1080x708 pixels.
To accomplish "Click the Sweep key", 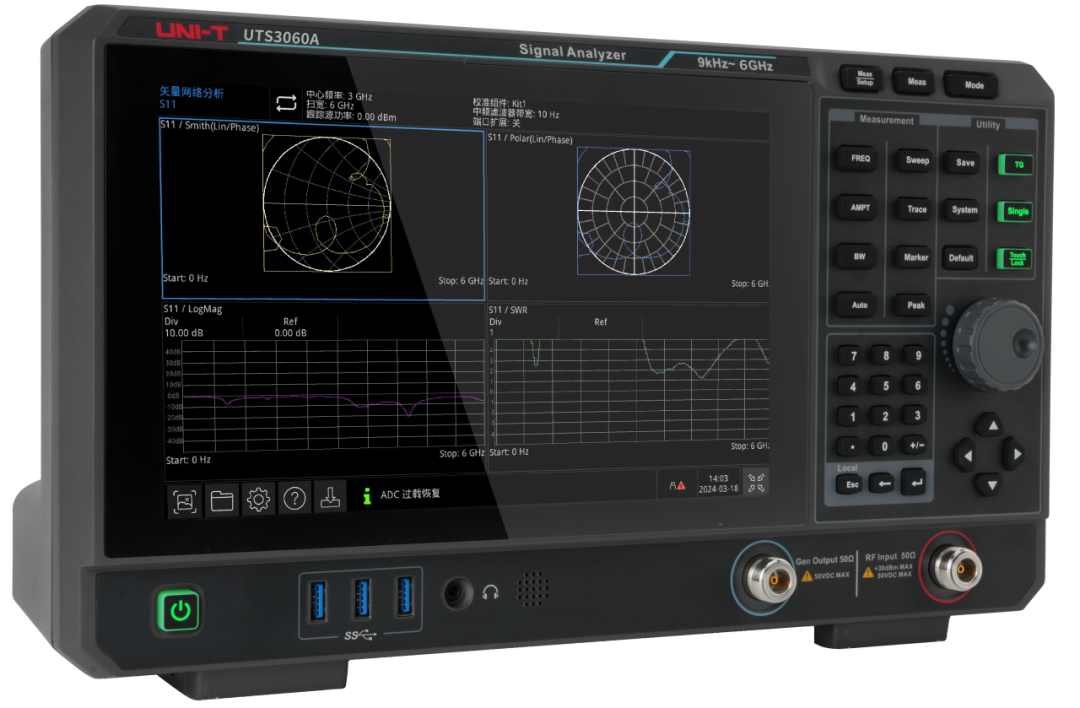I will [x=915, y=160].
